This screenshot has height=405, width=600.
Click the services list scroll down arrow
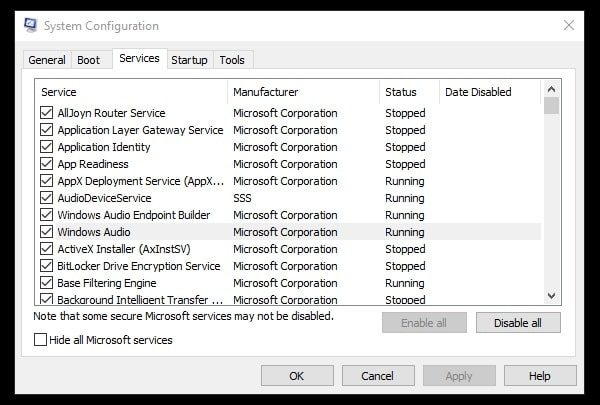(x=551, y=296)
